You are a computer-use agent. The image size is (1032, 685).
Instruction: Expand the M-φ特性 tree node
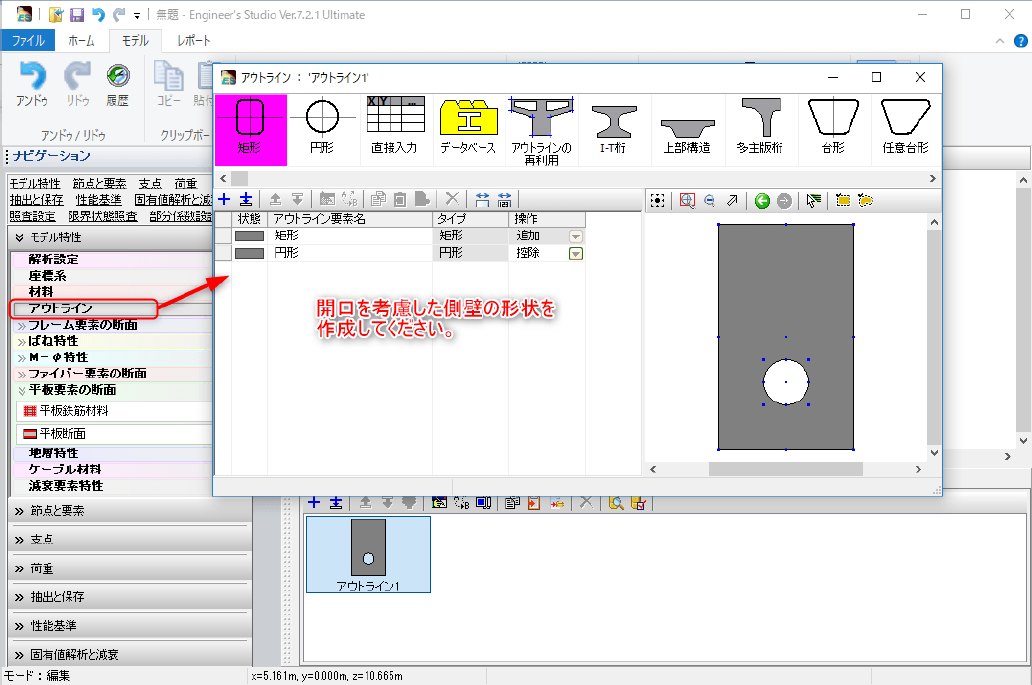[x=22, y=358]
